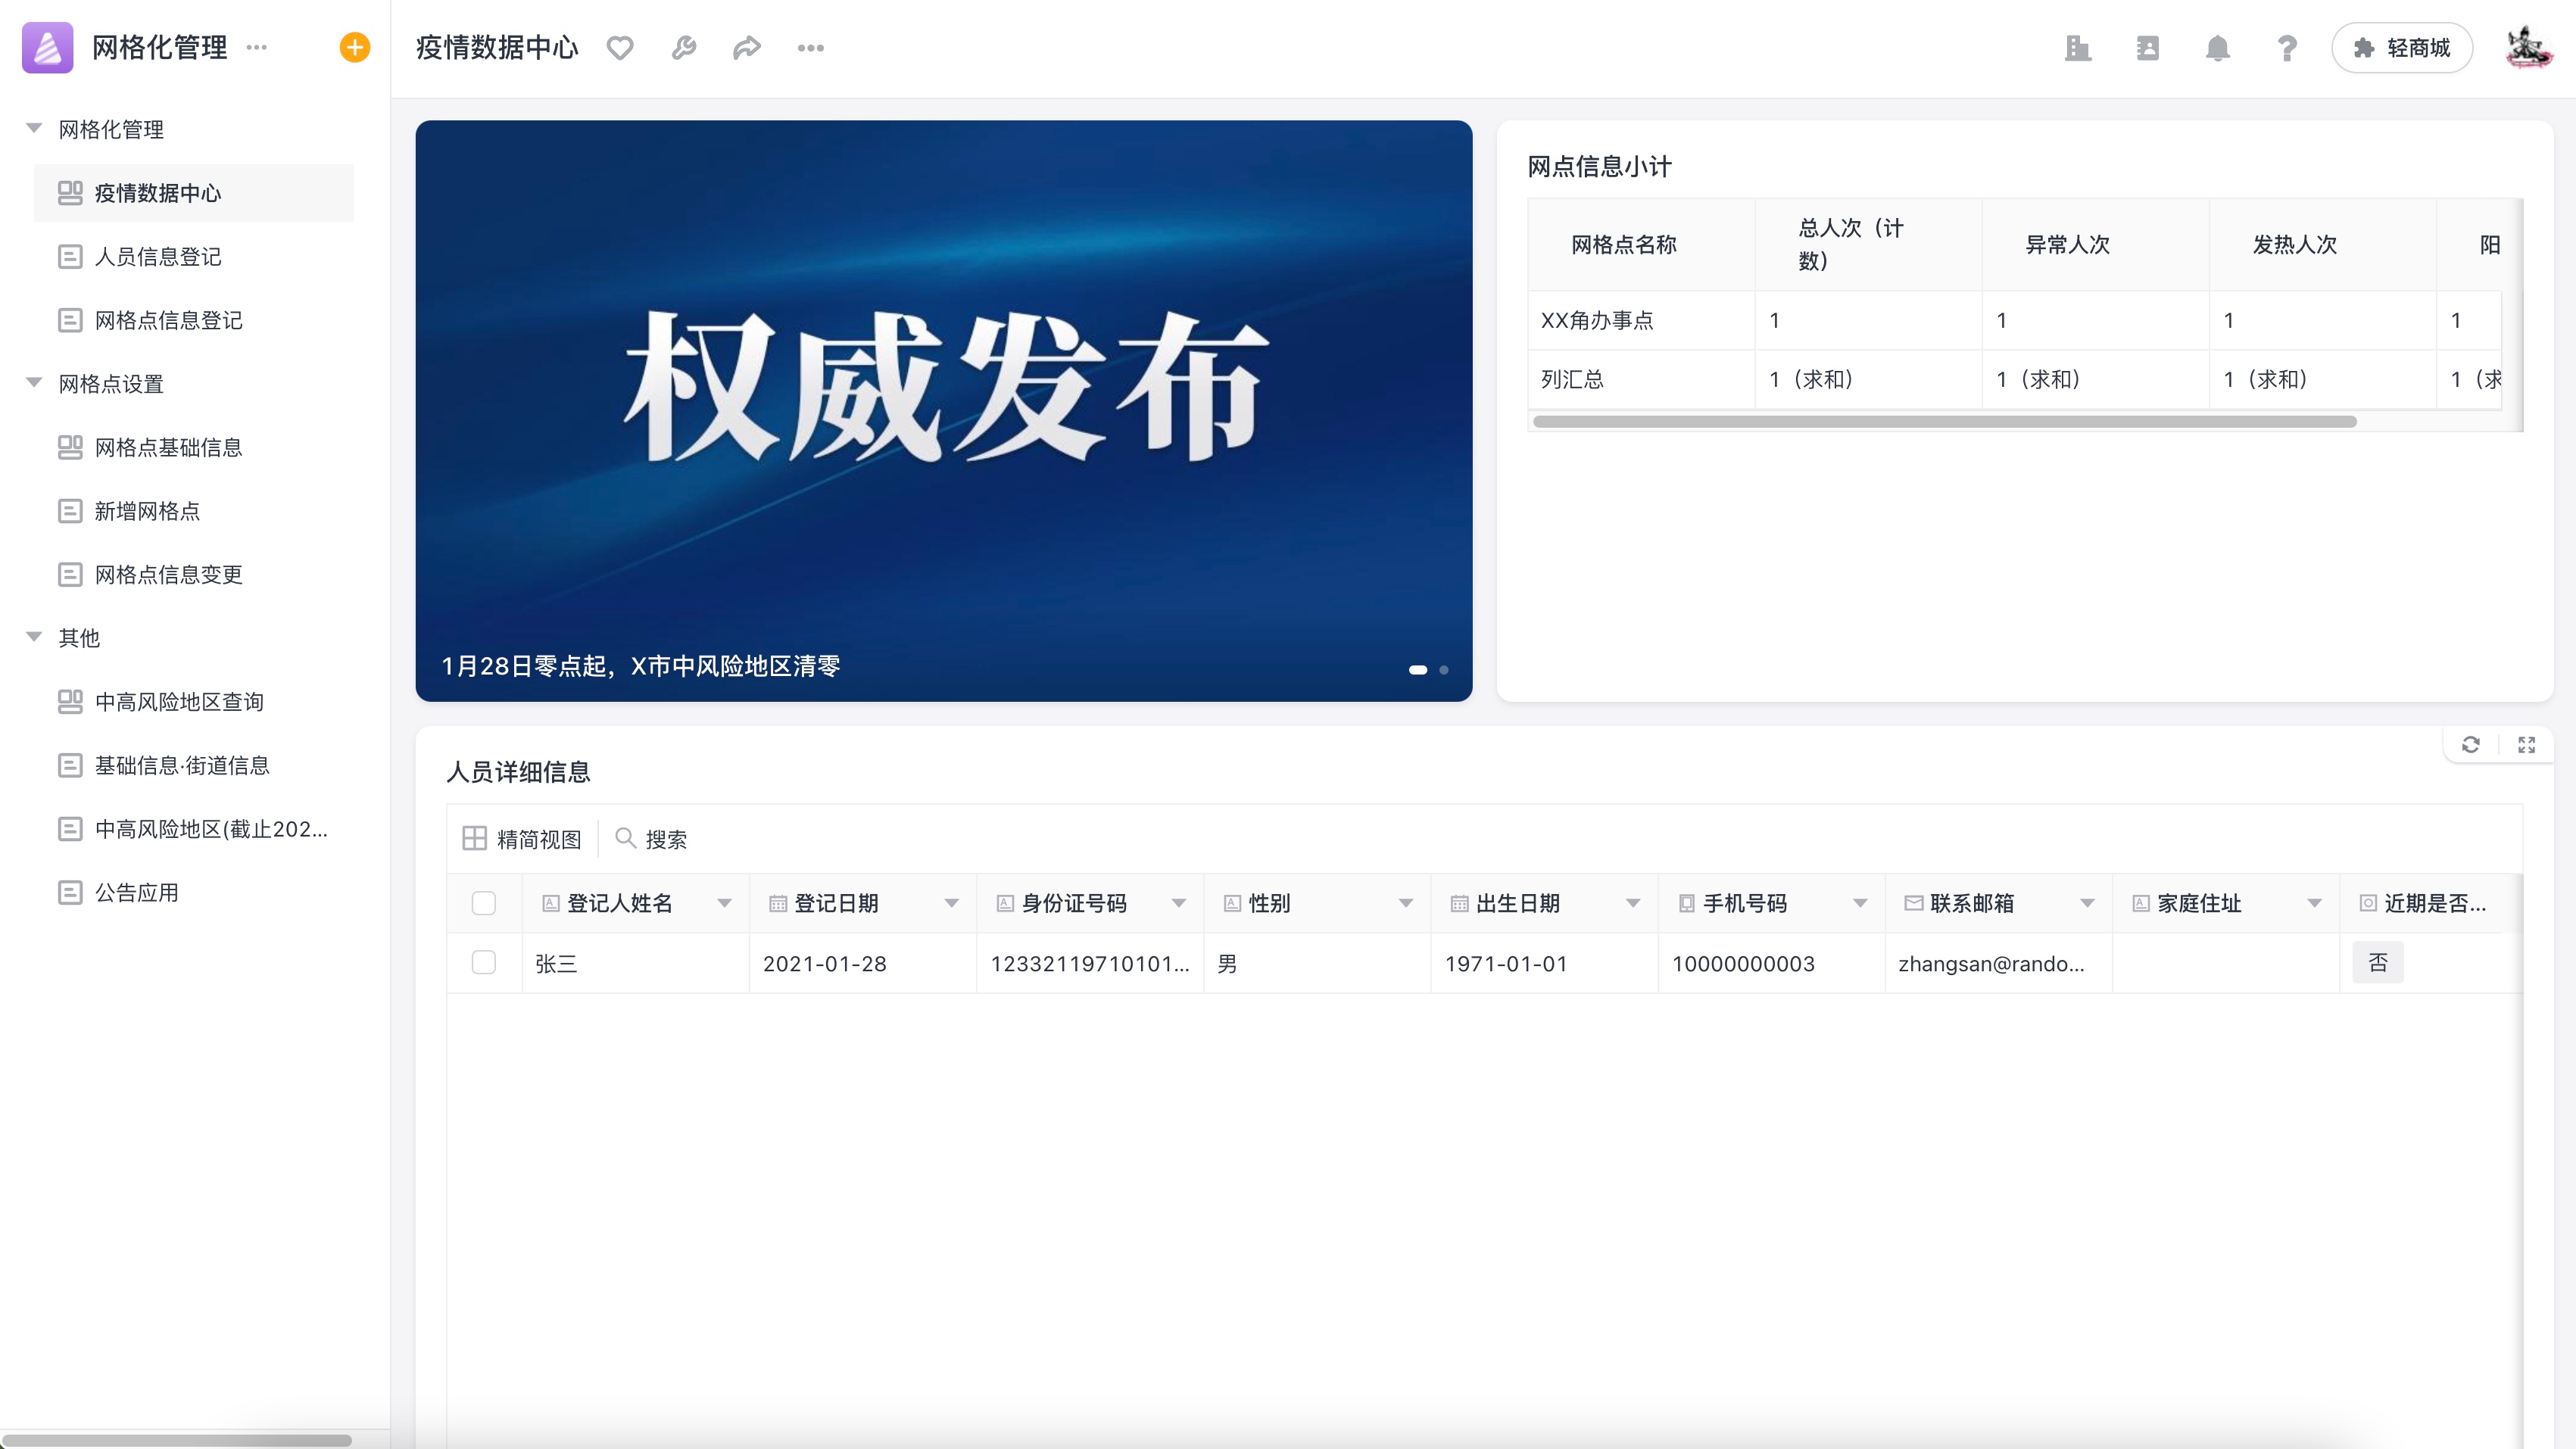Check the row checkbox for 张三
Image resolution: width=2576 pixels, height=1449 pixels.
pyautogui.click(x=483, y=962)
